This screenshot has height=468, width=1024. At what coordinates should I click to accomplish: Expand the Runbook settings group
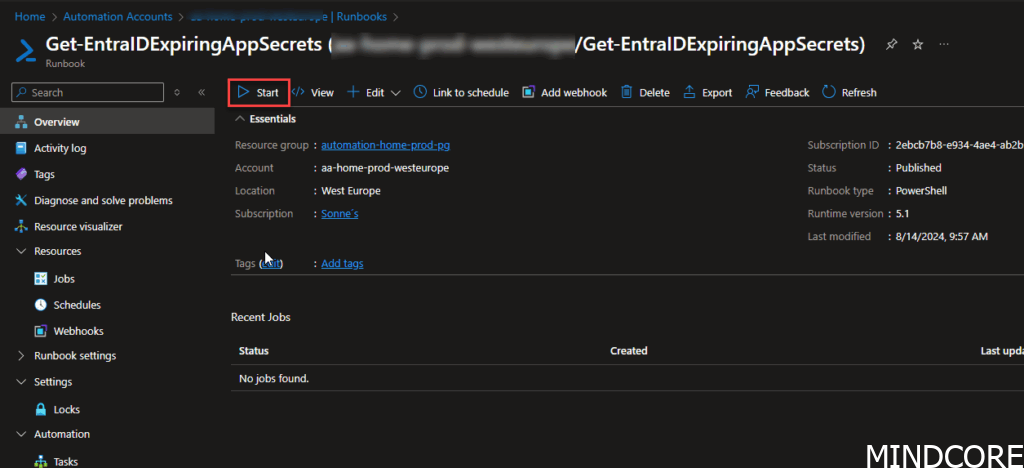(22, 356)
